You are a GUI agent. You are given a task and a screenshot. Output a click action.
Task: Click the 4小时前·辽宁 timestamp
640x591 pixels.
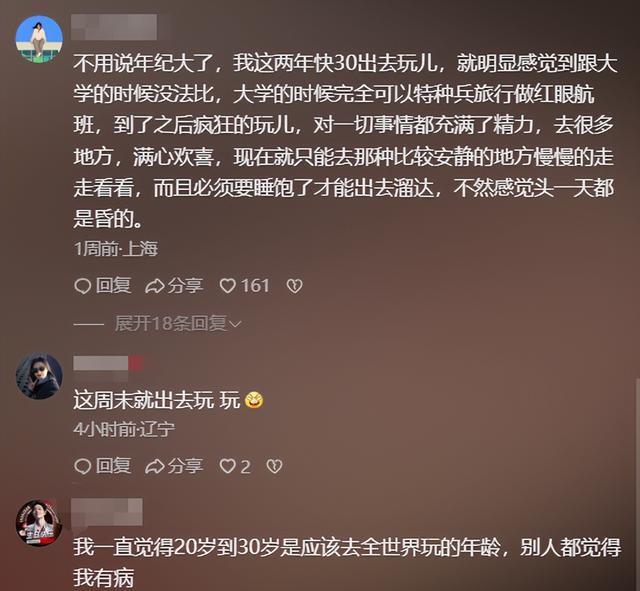[124, 429]
